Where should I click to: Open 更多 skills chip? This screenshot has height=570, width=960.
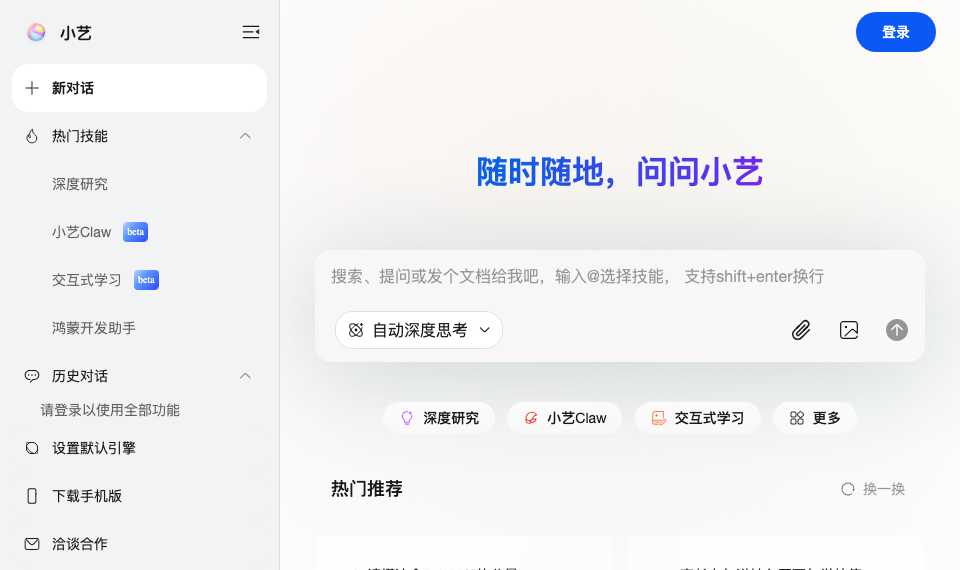pyautogui.click(x=814, y=418)
